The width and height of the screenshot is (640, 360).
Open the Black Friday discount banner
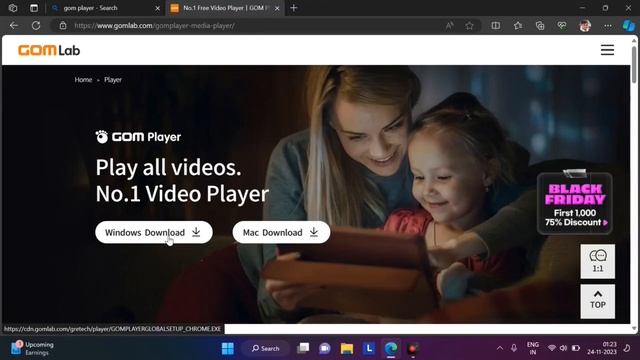(x=575, y=203)
